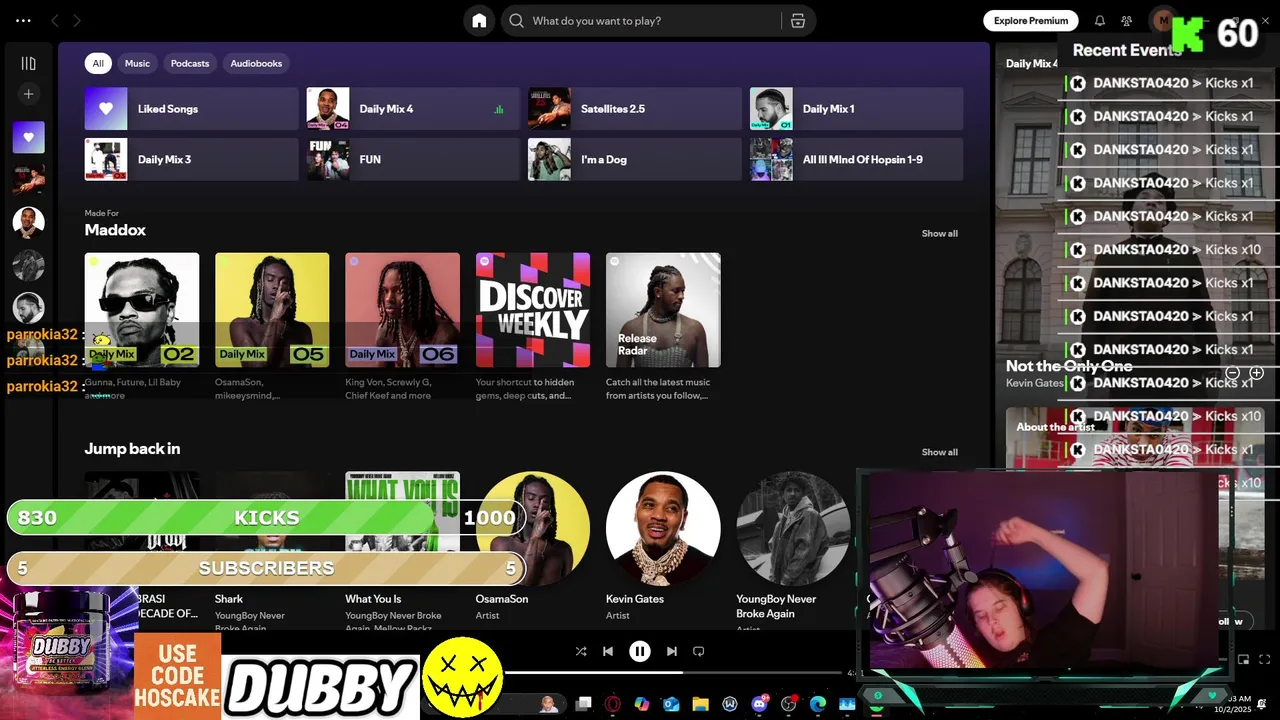Select the Music filter chip
Screen dimensions: 1280x720
[x=137, y=63]
